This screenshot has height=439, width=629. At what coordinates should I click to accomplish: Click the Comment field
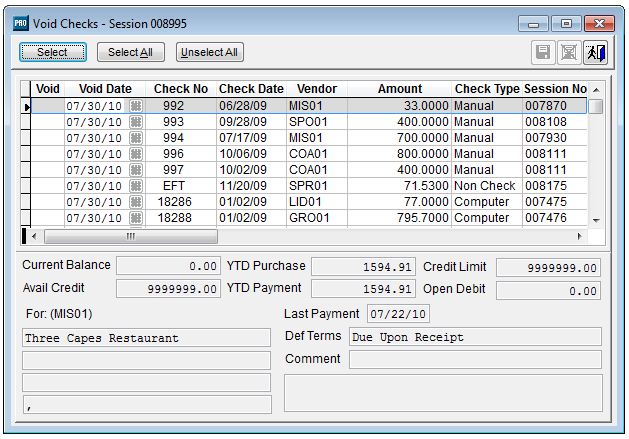(475, 360)
